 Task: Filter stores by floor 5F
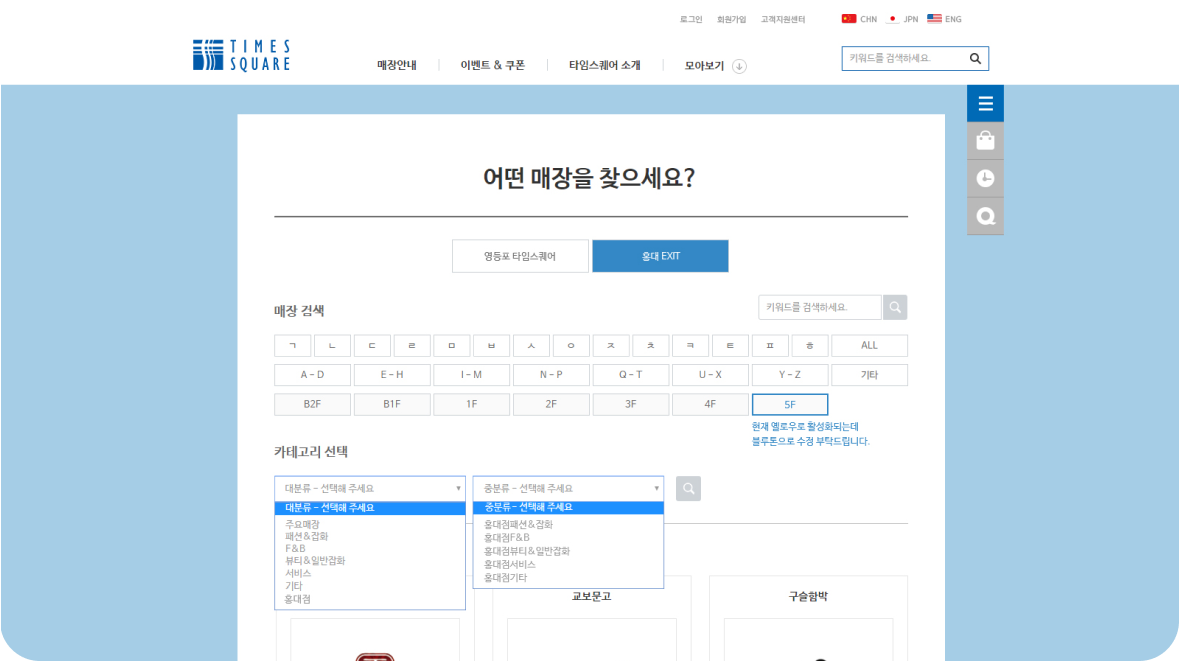(789, 404)
